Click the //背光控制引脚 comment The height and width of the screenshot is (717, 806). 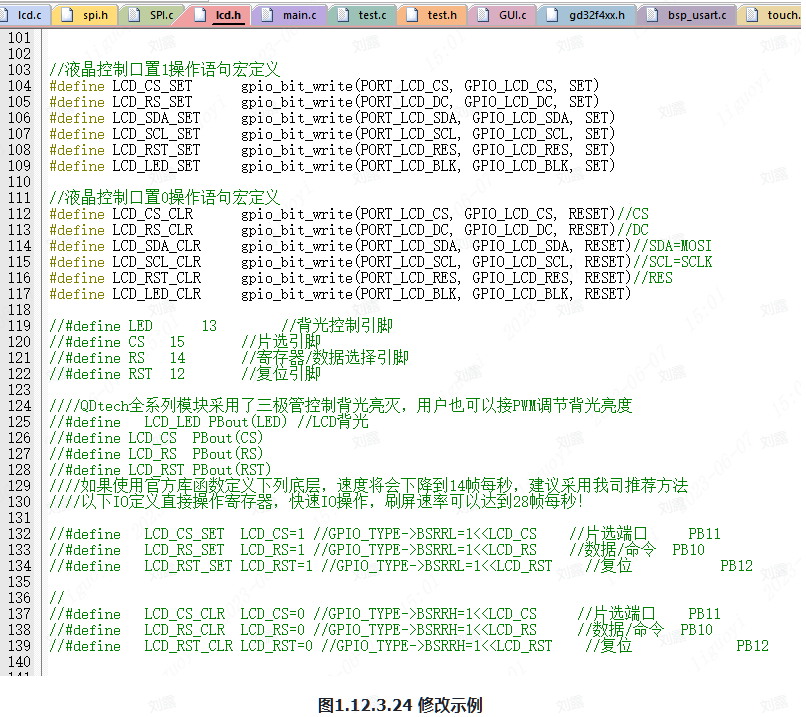[x=337, y=325]
